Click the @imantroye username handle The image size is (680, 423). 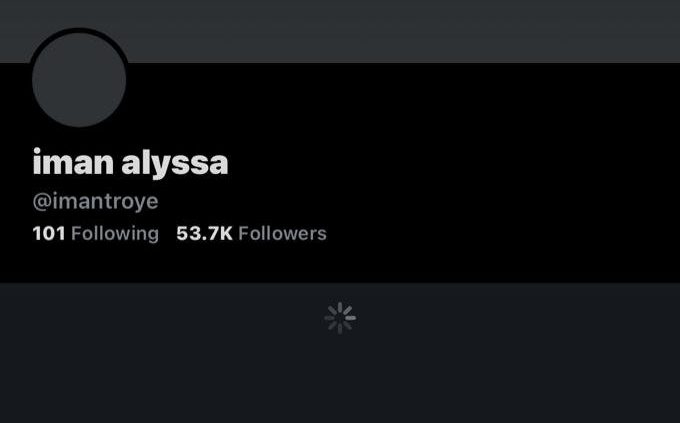pyautogui.click(x=95, y=201)
